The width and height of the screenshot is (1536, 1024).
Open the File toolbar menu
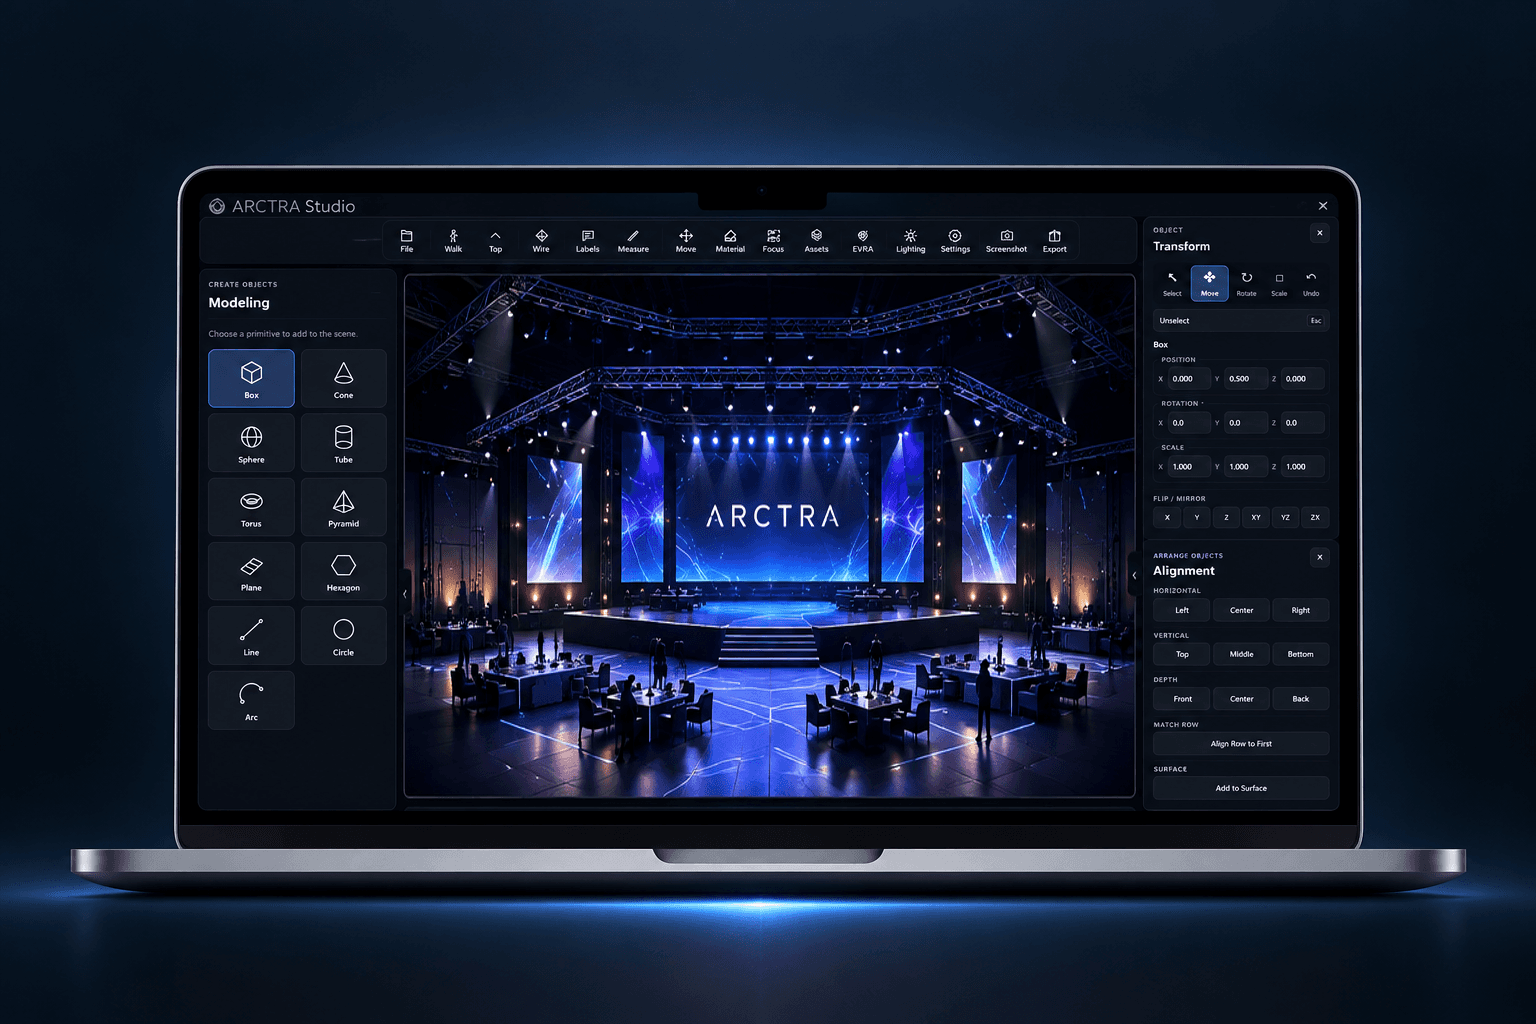tap(406, 241)
